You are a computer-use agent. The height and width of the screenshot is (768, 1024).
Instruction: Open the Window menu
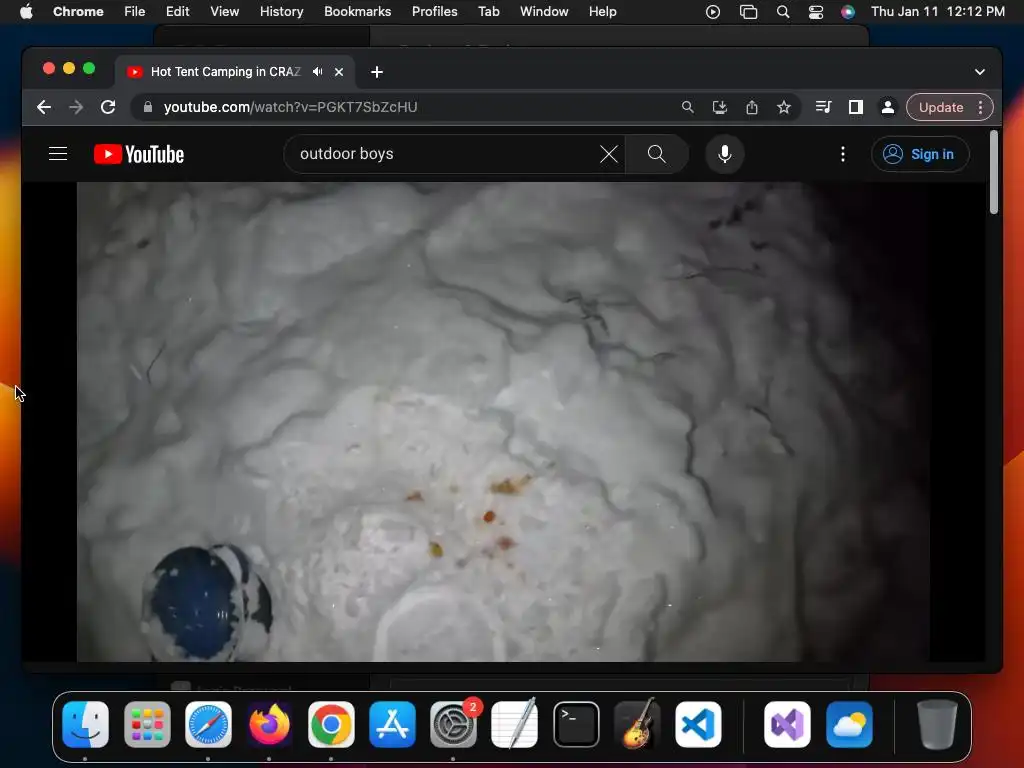pos(544,12)
